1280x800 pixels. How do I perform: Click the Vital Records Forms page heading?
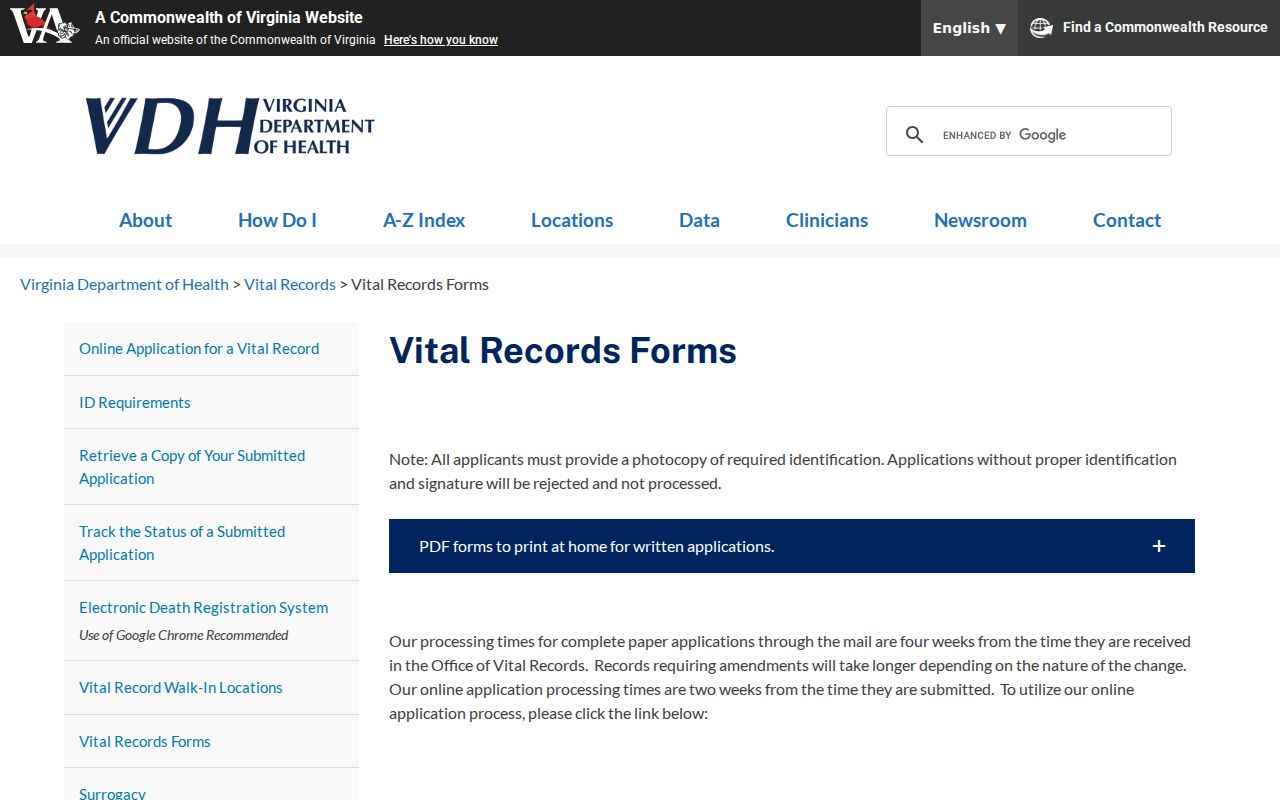(563, 351)
